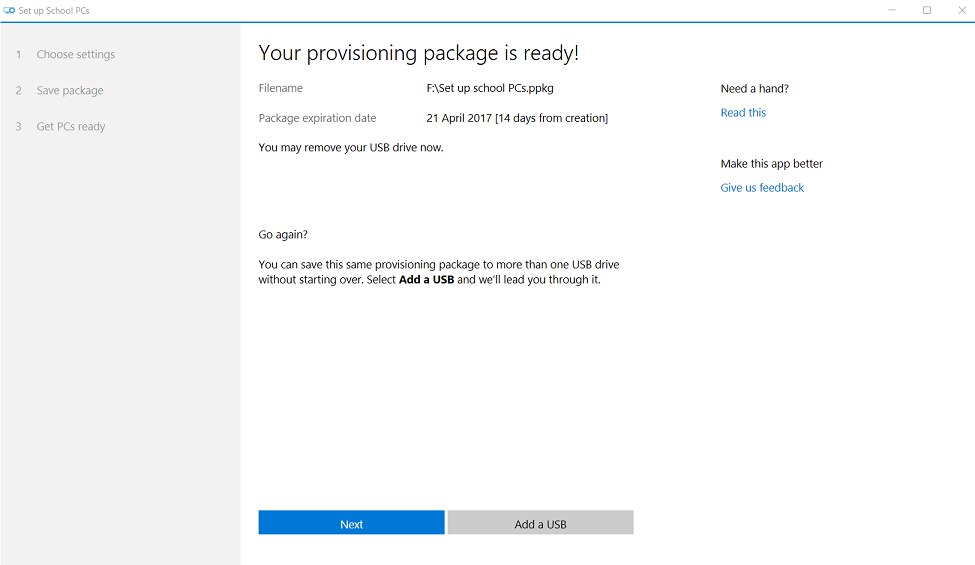Click the Go again? heading
Image resolution: width=975 pixels, height=565 pixels.
coord(283,235)
